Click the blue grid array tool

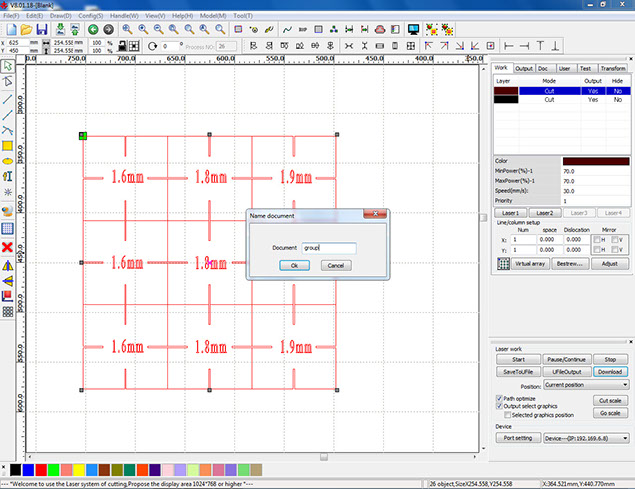pyautogui.click(x=7, y=229)
